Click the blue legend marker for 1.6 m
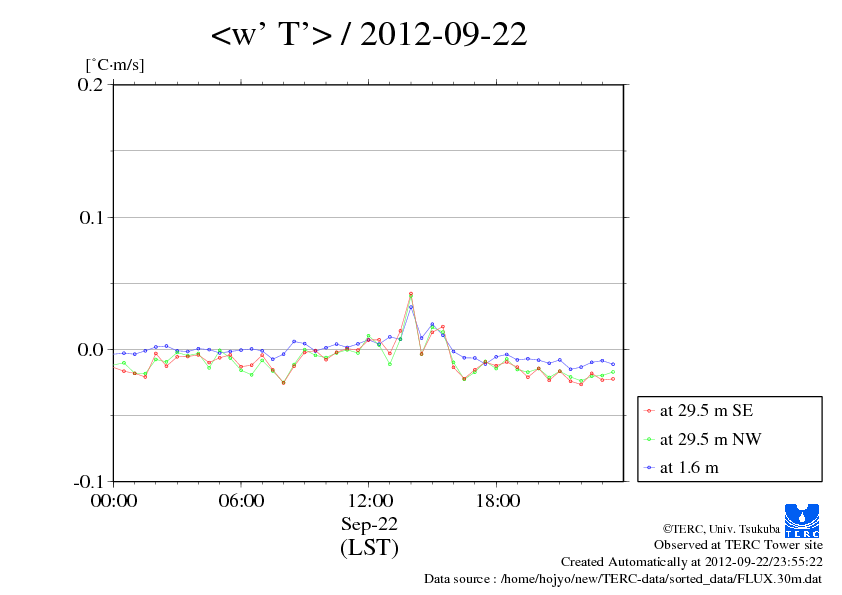Image resolution: width=842 pixels, height=595 pixels. (649, 468)
